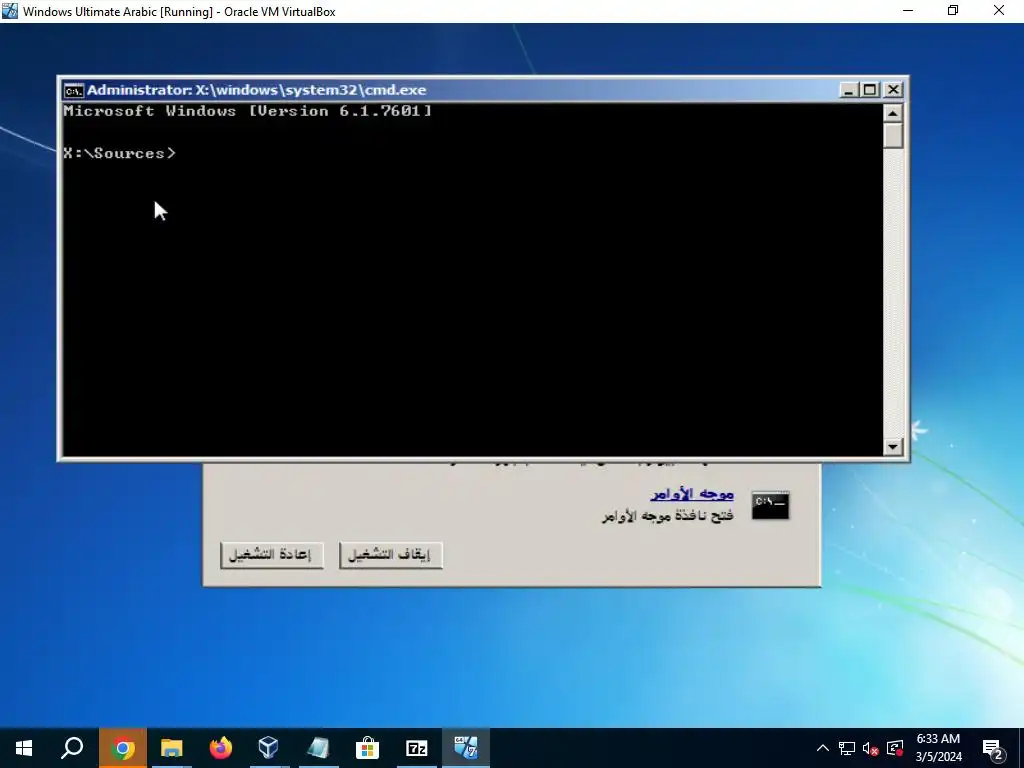Click the فتح نافذة موجه الأوامر description text
The width and height of the screenshot is (1024, 768).
pos(667,516)
